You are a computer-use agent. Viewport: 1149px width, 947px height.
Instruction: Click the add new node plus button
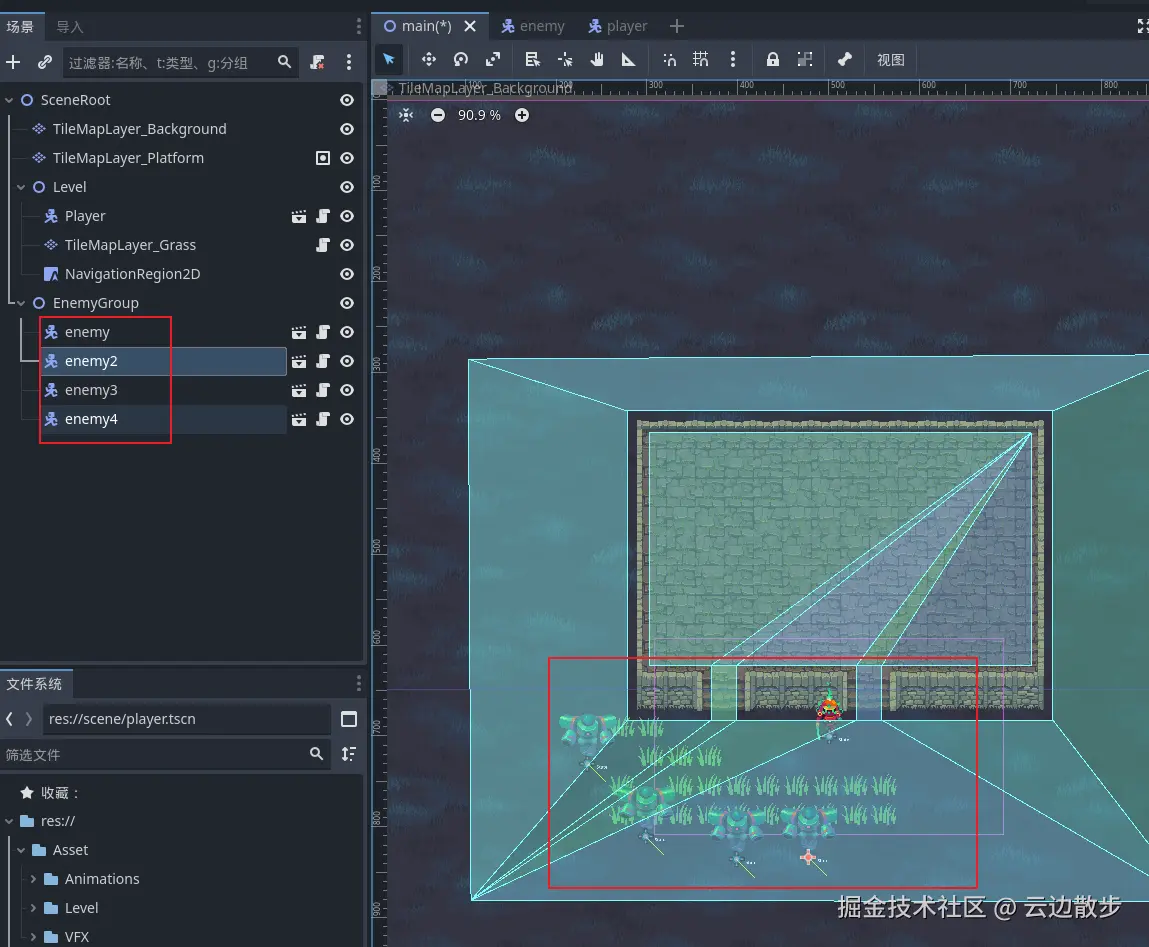pyautogui.click(x=13, y=62)
